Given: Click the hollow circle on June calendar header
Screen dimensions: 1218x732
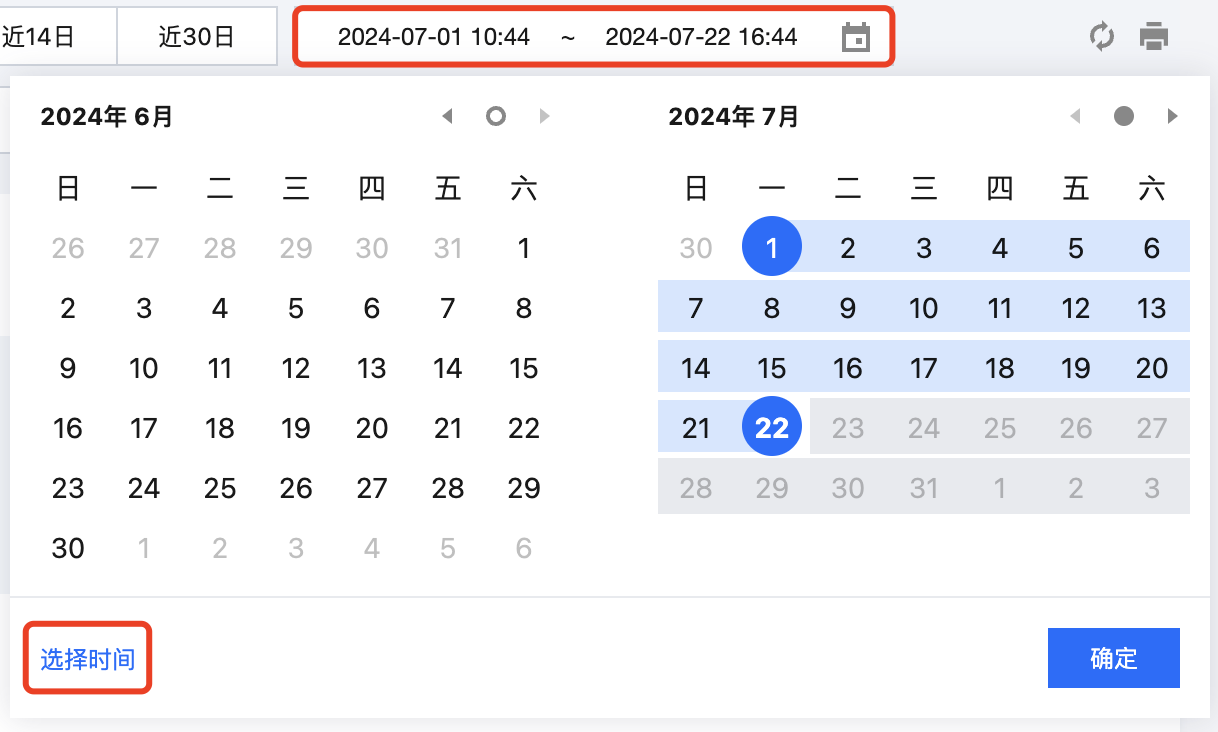Looking at the screenshot, I should point(495,117).
